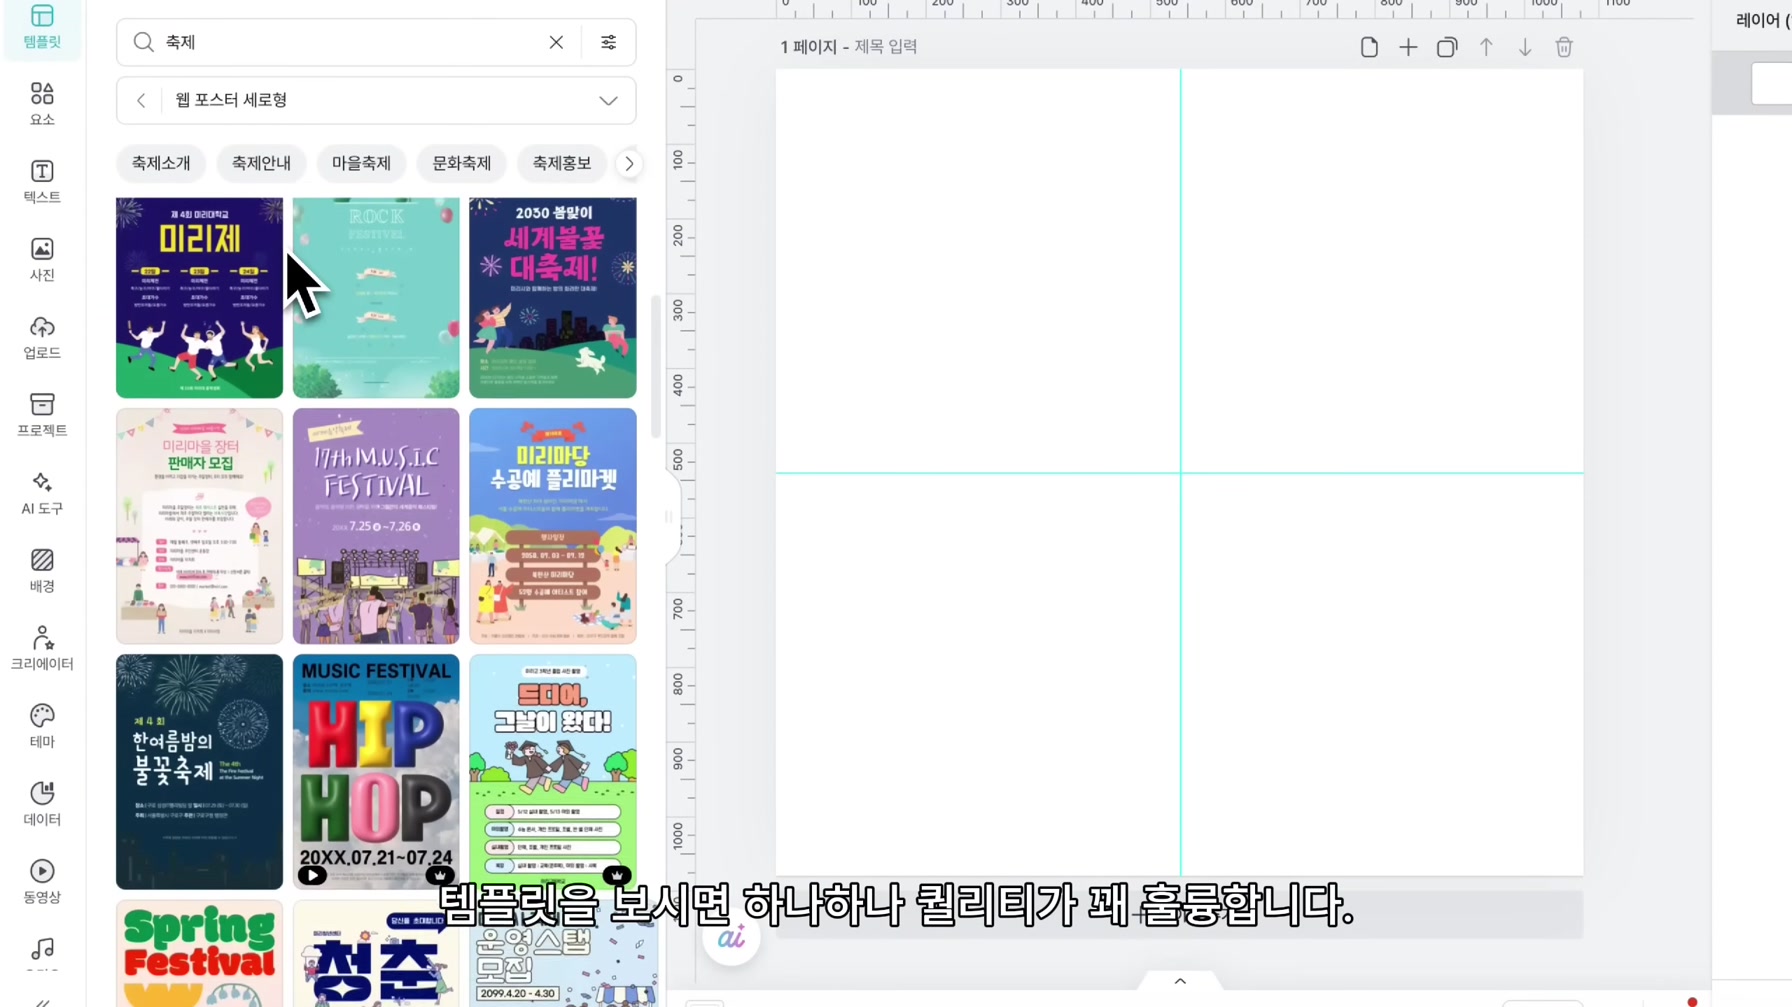Select the 축제안내 chip
The width and height of the screenshot is (1792, 1007).
(x=261, y=163)
